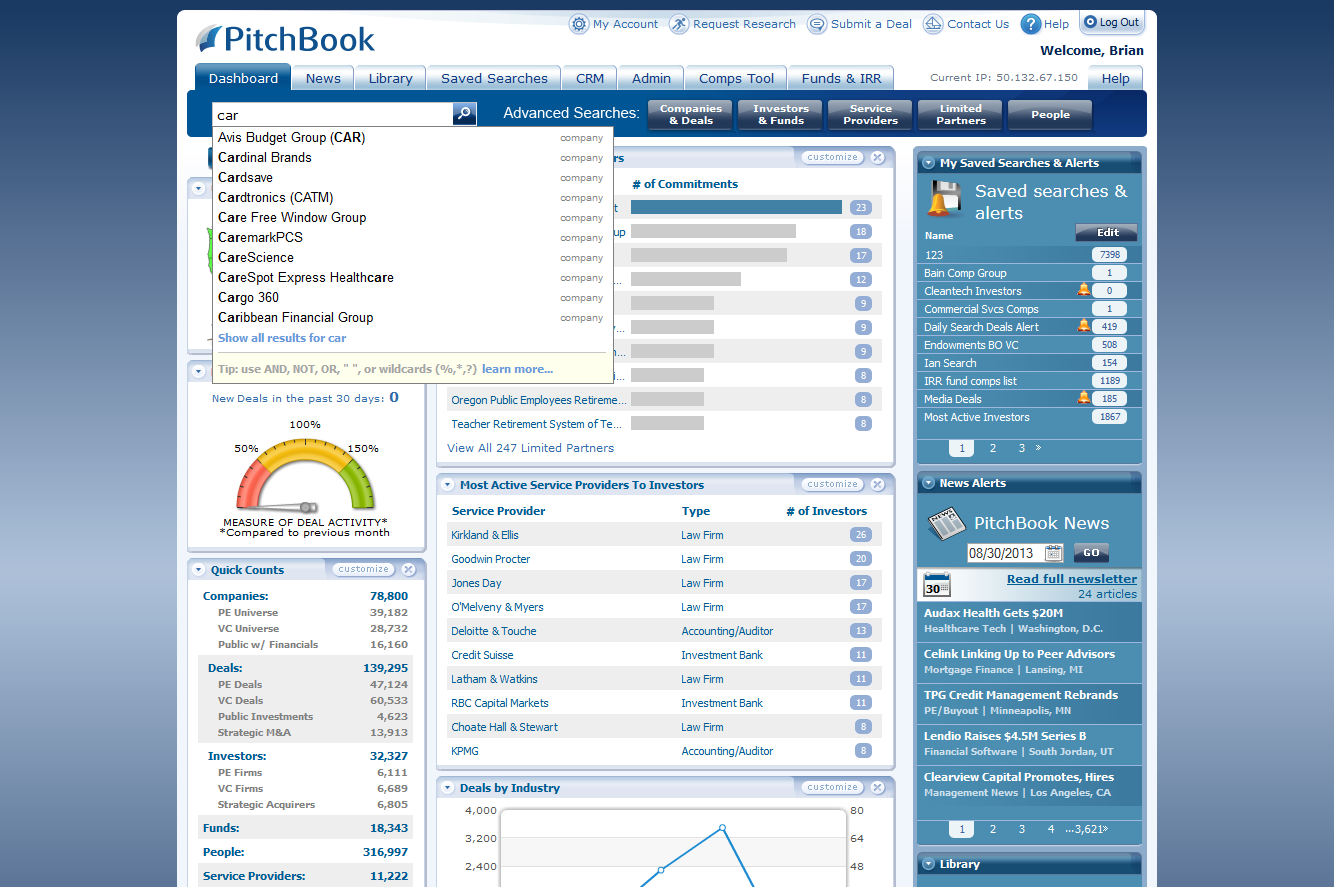Screen dimensions: 1334x887
Task: Click the Request Research runner icon
Action: (x=679, y=24)
